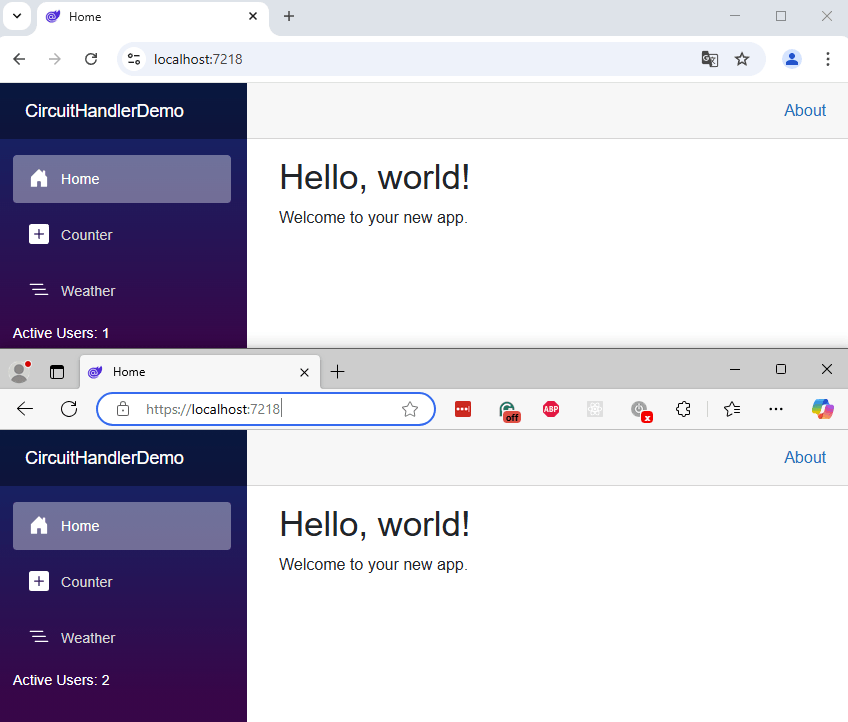Click red password manager extension icon in Edge
This screenshot has height=722, width=848.
point(463,409)
